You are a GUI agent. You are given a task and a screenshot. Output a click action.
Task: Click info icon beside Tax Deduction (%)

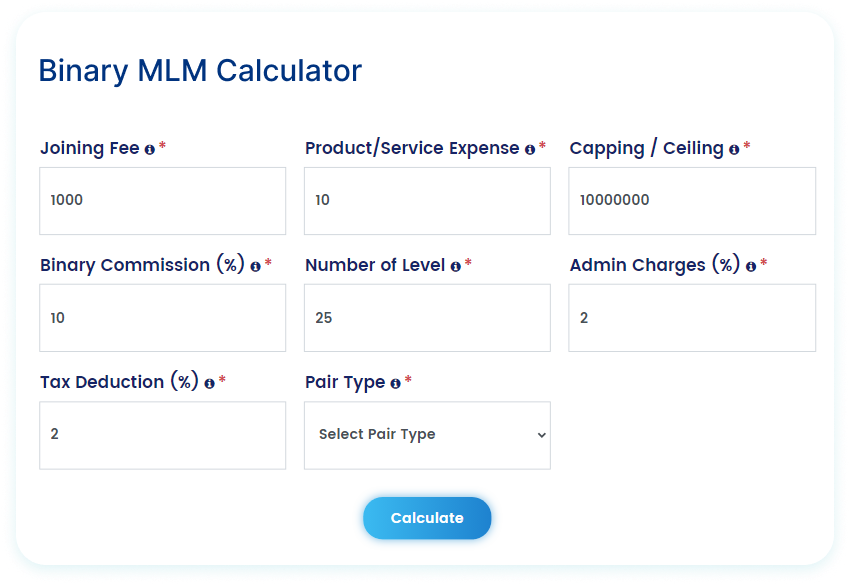point(209,383)
